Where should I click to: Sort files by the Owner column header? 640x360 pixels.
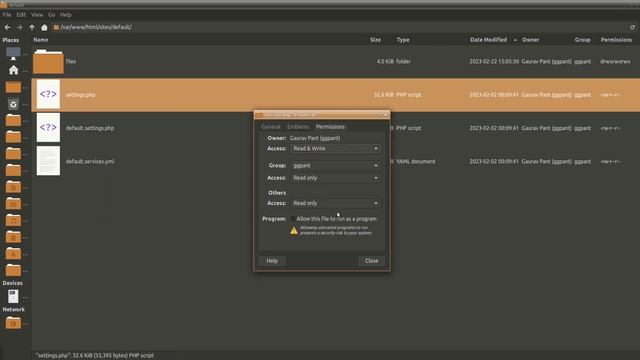[x=531, y=40]
